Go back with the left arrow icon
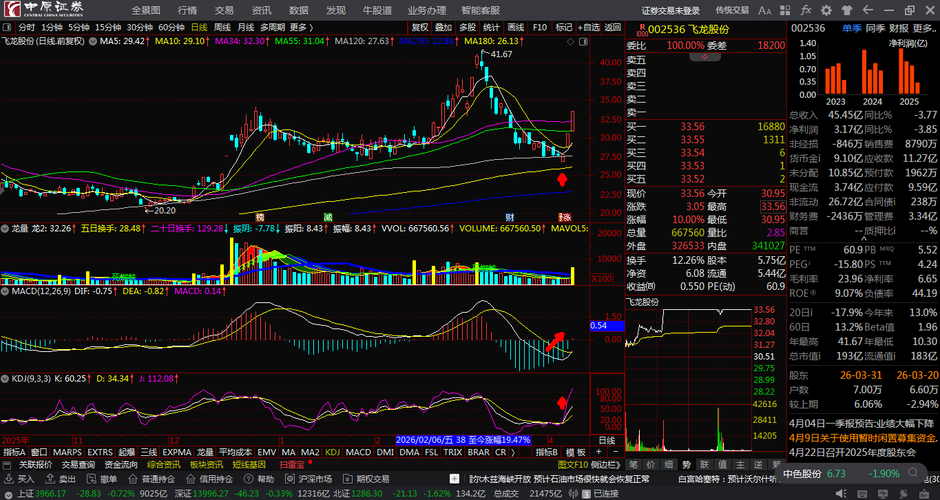 pyautogui.click(x=867, y=10)
